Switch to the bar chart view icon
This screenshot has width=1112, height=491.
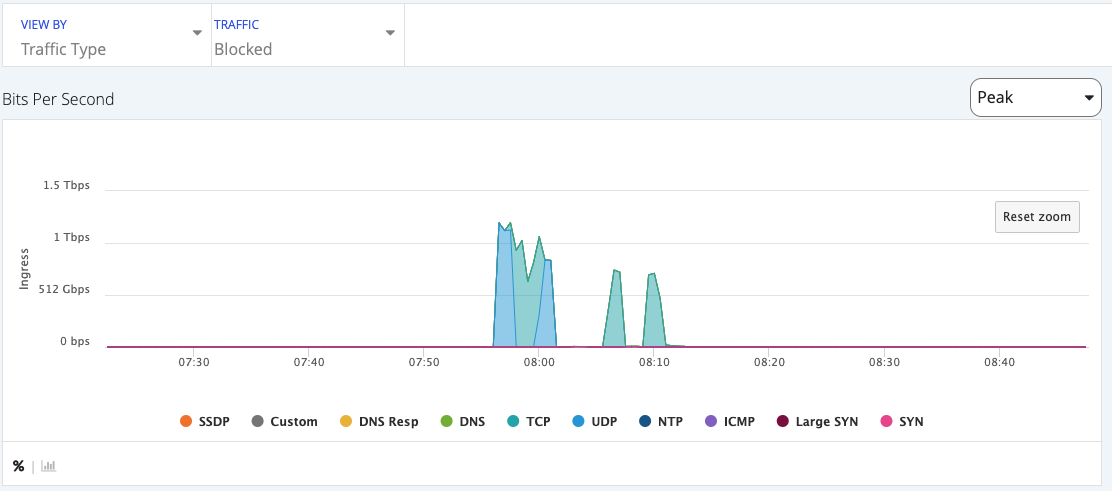tap(48, 466)
